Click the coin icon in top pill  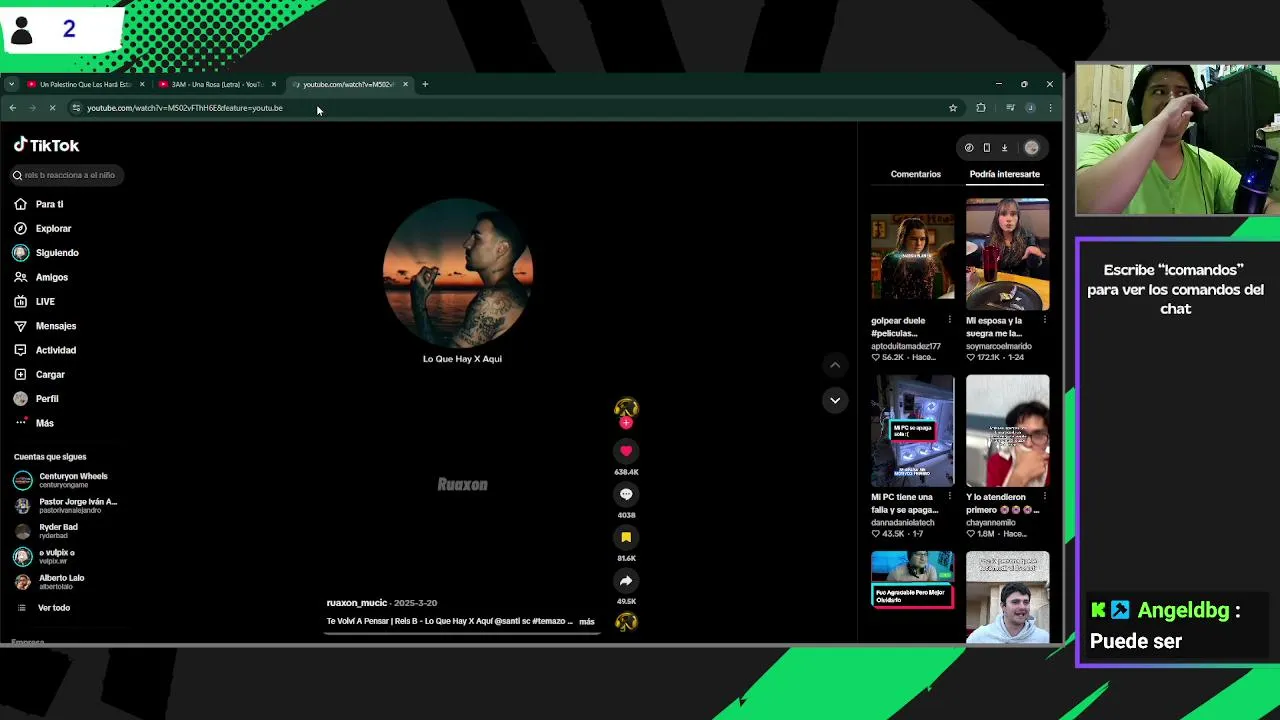tap(969, 148)
